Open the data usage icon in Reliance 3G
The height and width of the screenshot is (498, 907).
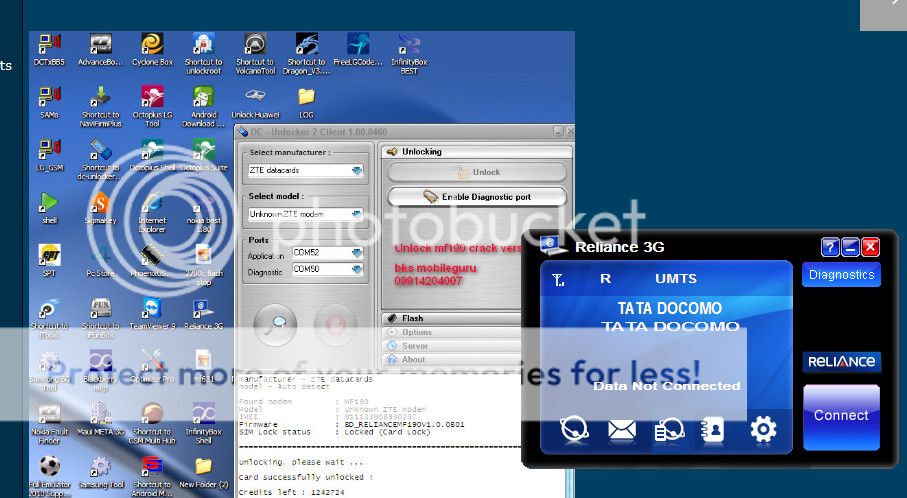click(669, 430)
